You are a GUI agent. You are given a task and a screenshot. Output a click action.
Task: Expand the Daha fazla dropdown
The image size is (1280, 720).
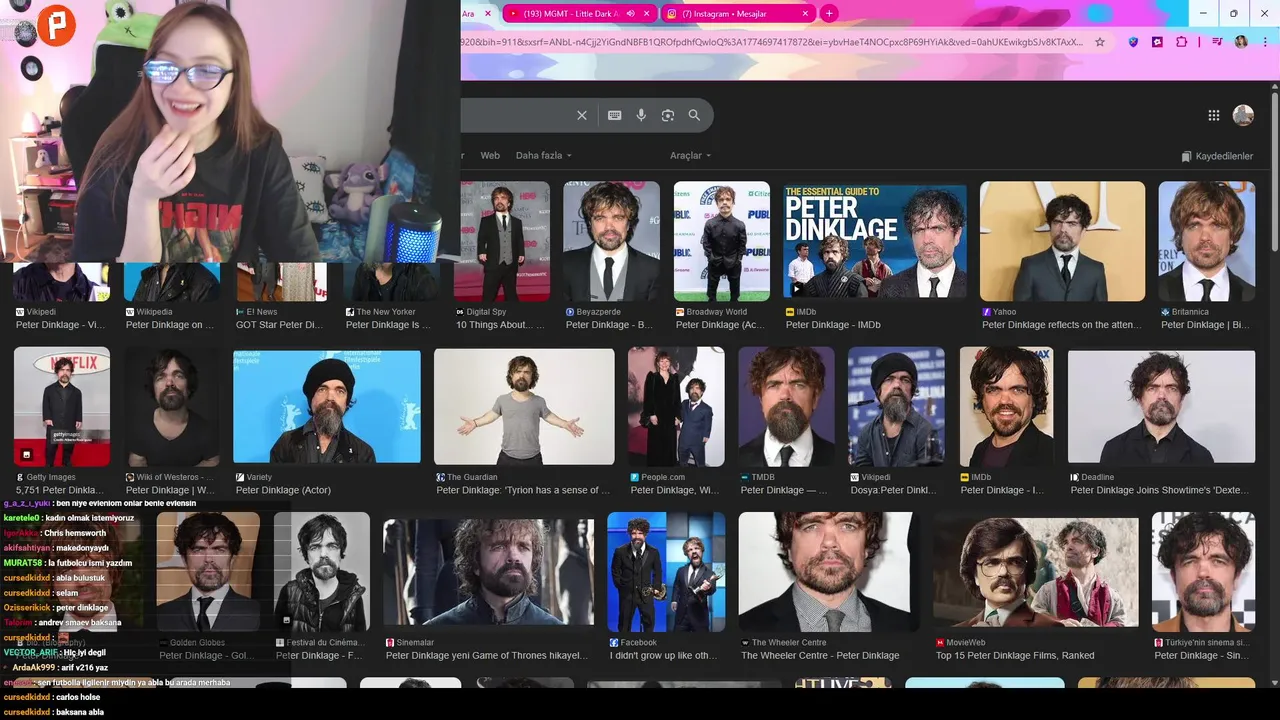(x=543, y=156)
